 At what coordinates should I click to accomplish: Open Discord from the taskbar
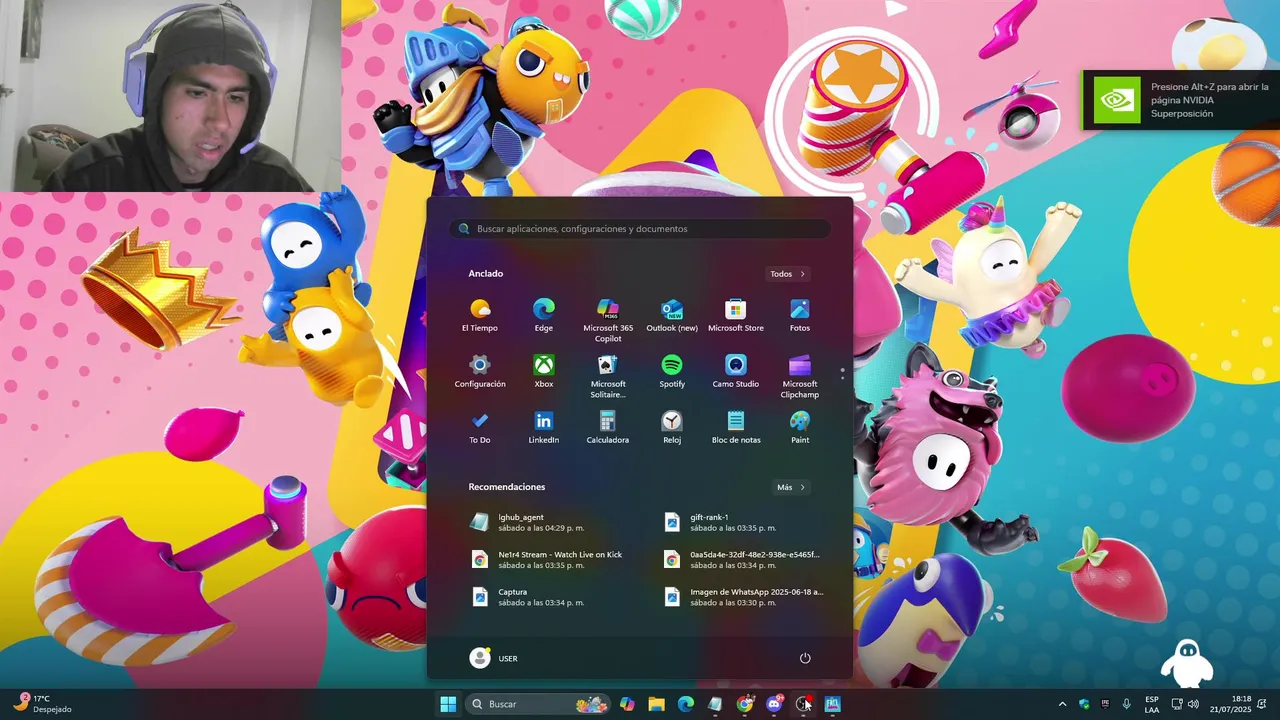(x=774, y=704)
